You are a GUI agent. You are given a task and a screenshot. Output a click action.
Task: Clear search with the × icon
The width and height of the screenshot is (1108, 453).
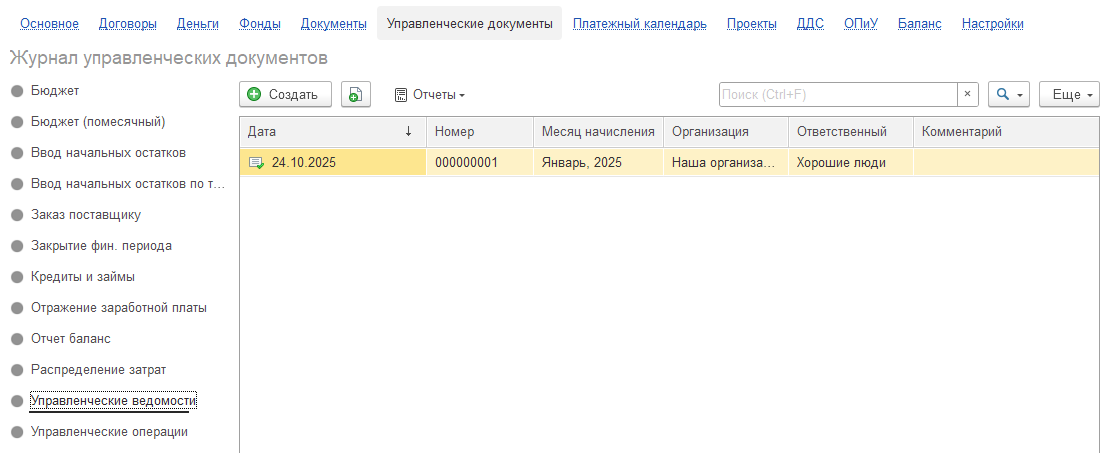(x=967, y=94)
